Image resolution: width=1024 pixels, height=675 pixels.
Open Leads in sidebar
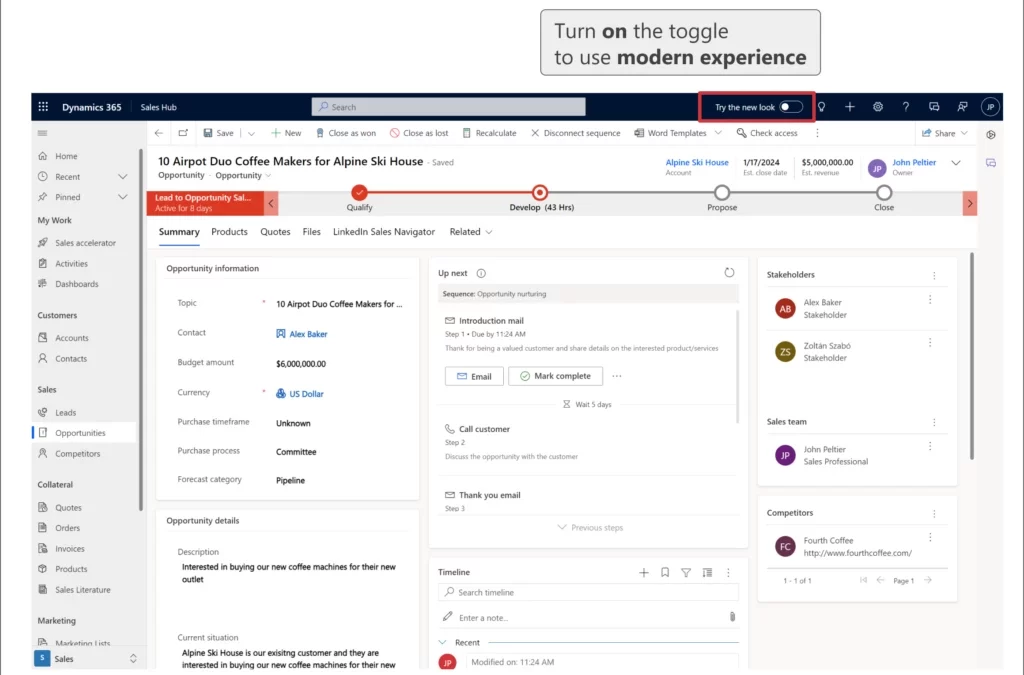point(65,413)
